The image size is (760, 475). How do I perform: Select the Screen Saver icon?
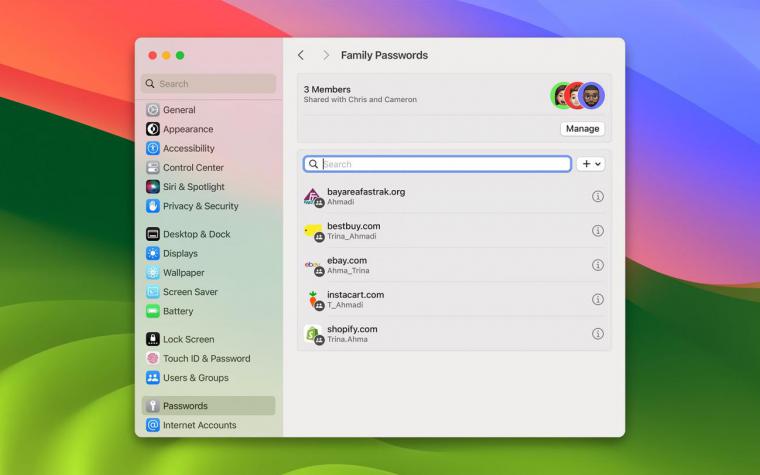(153, 292)
